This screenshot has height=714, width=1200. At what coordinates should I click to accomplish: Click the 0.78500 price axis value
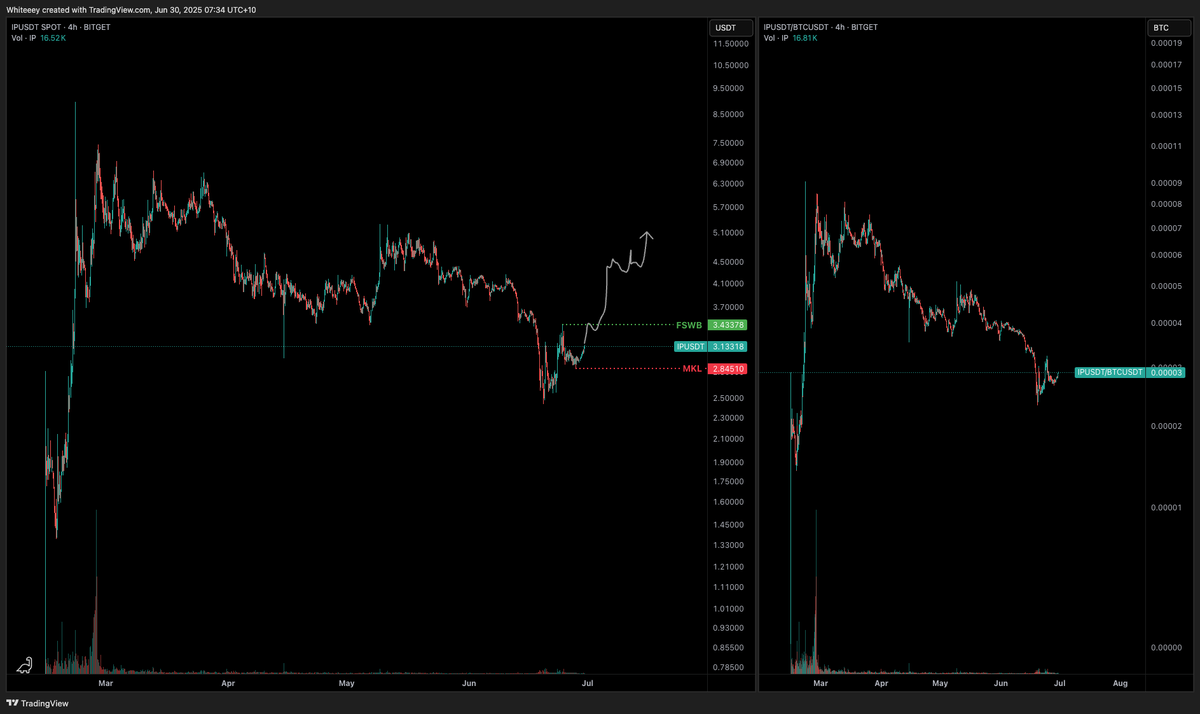[730, 667]
